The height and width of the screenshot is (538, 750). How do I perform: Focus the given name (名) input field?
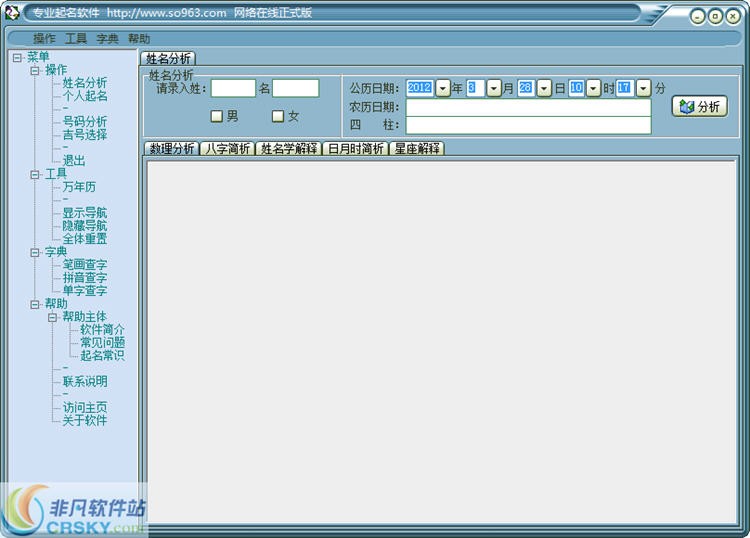(x=296, y=88)
